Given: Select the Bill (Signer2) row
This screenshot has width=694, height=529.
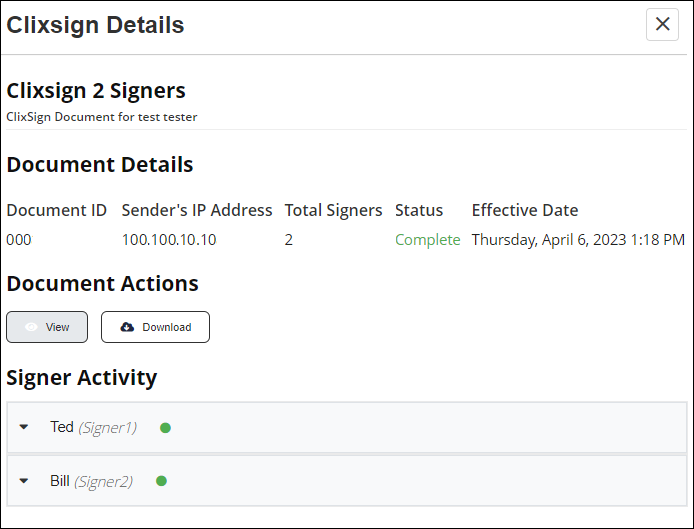Looking at the screenshot, I should (347, 481).
